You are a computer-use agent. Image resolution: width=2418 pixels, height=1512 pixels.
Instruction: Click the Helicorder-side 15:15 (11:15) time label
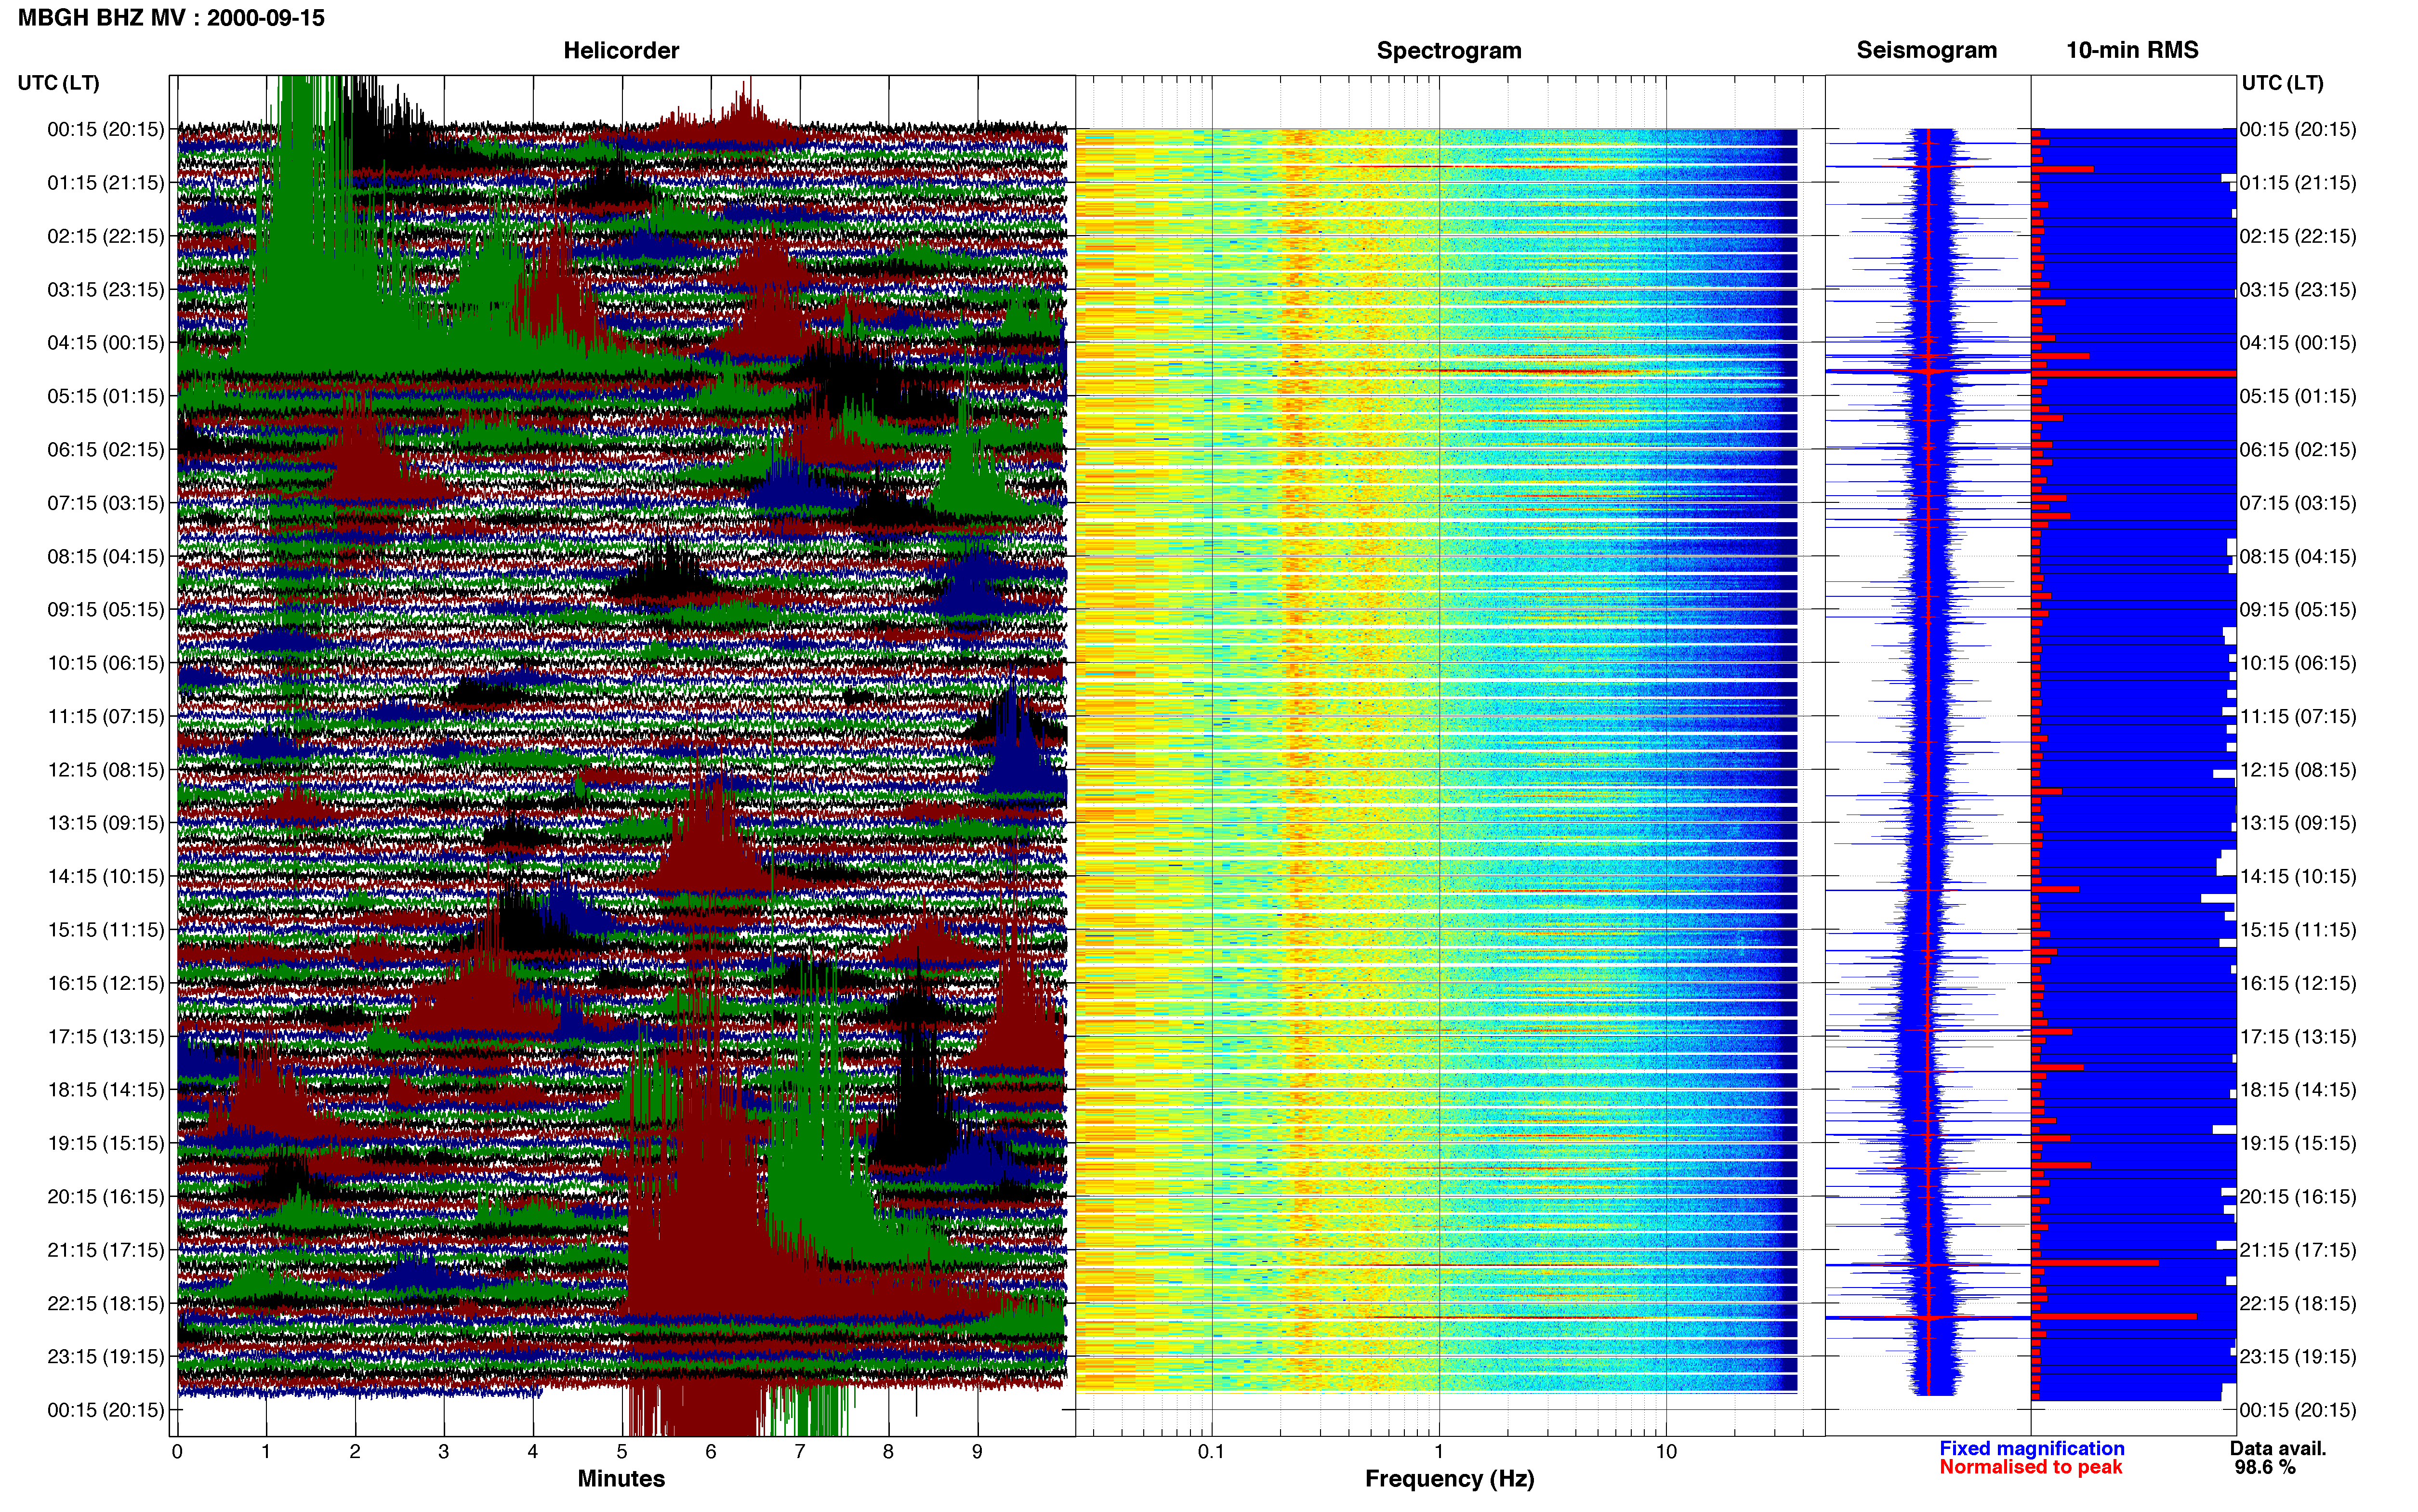(106, 929)
